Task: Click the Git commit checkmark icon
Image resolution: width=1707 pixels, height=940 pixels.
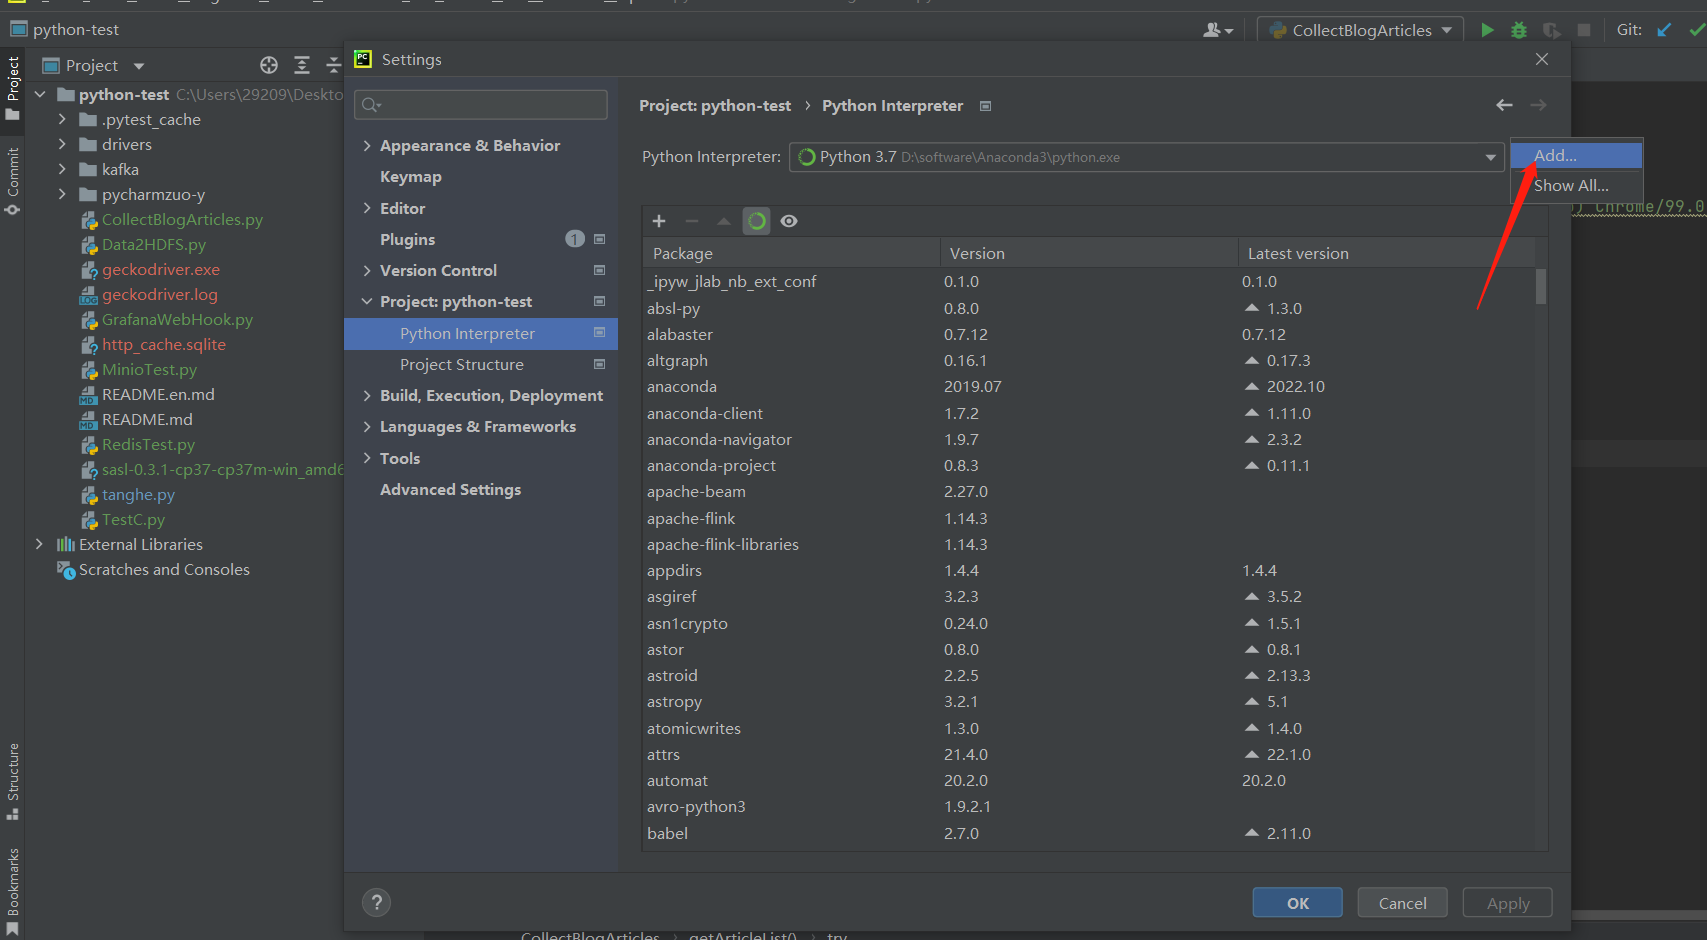Action: 1696,30
